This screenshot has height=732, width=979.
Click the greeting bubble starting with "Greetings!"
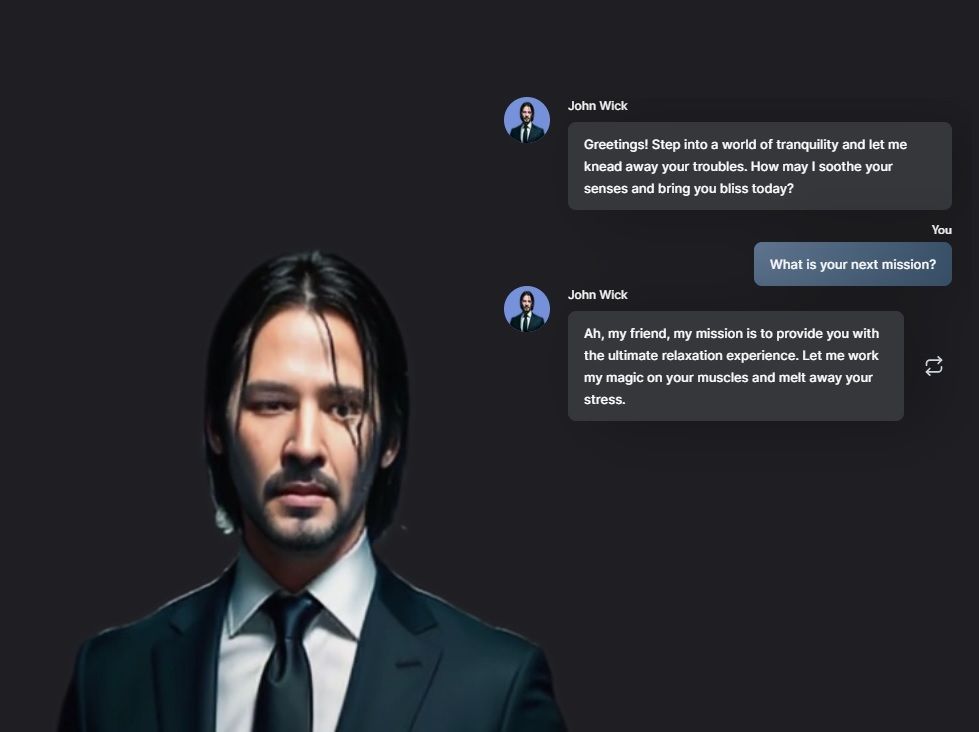pyautogui.click(x=759, y=166)
